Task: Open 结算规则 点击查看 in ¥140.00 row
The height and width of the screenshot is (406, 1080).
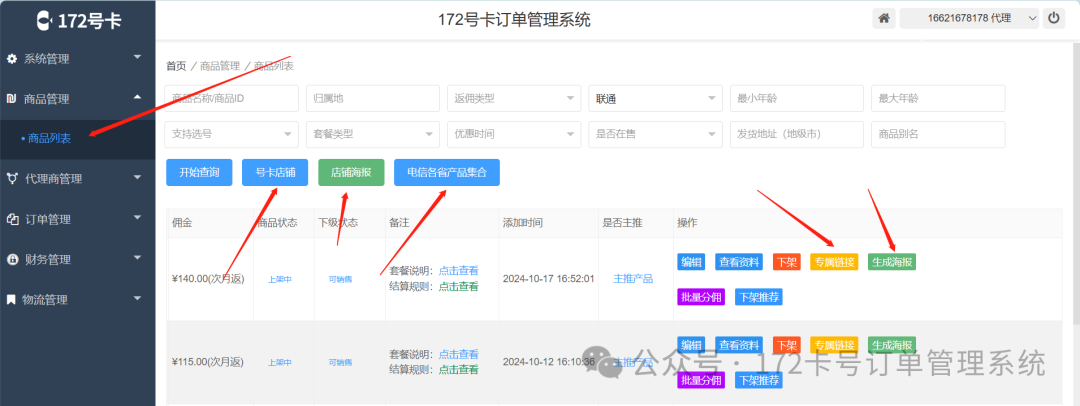Action: click(459, 286)
